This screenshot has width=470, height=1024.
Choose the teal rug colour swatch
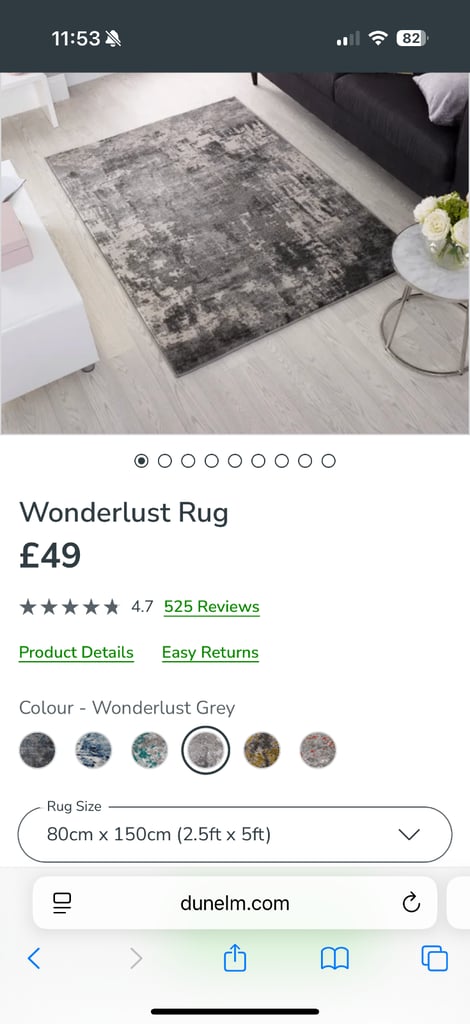(x=149, y=750)
